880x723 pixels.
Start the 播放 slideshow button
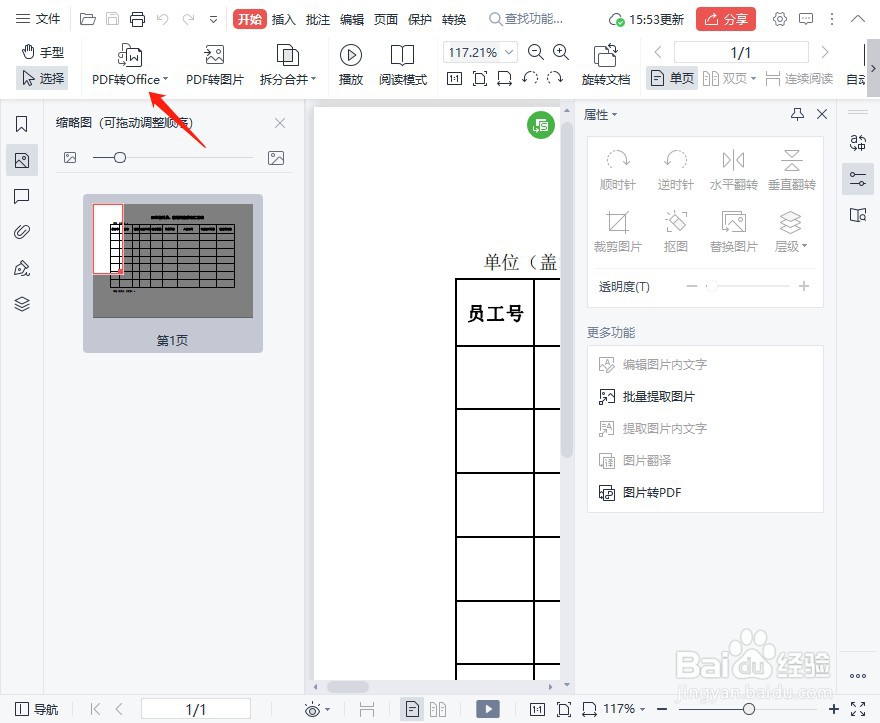coord(351,65)
